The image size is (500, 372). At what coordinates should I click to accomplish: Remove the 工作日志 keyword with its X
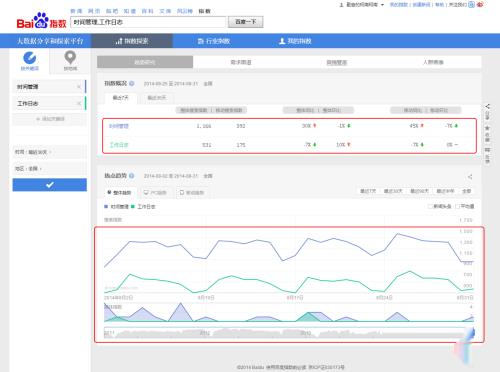click(79, 103)
